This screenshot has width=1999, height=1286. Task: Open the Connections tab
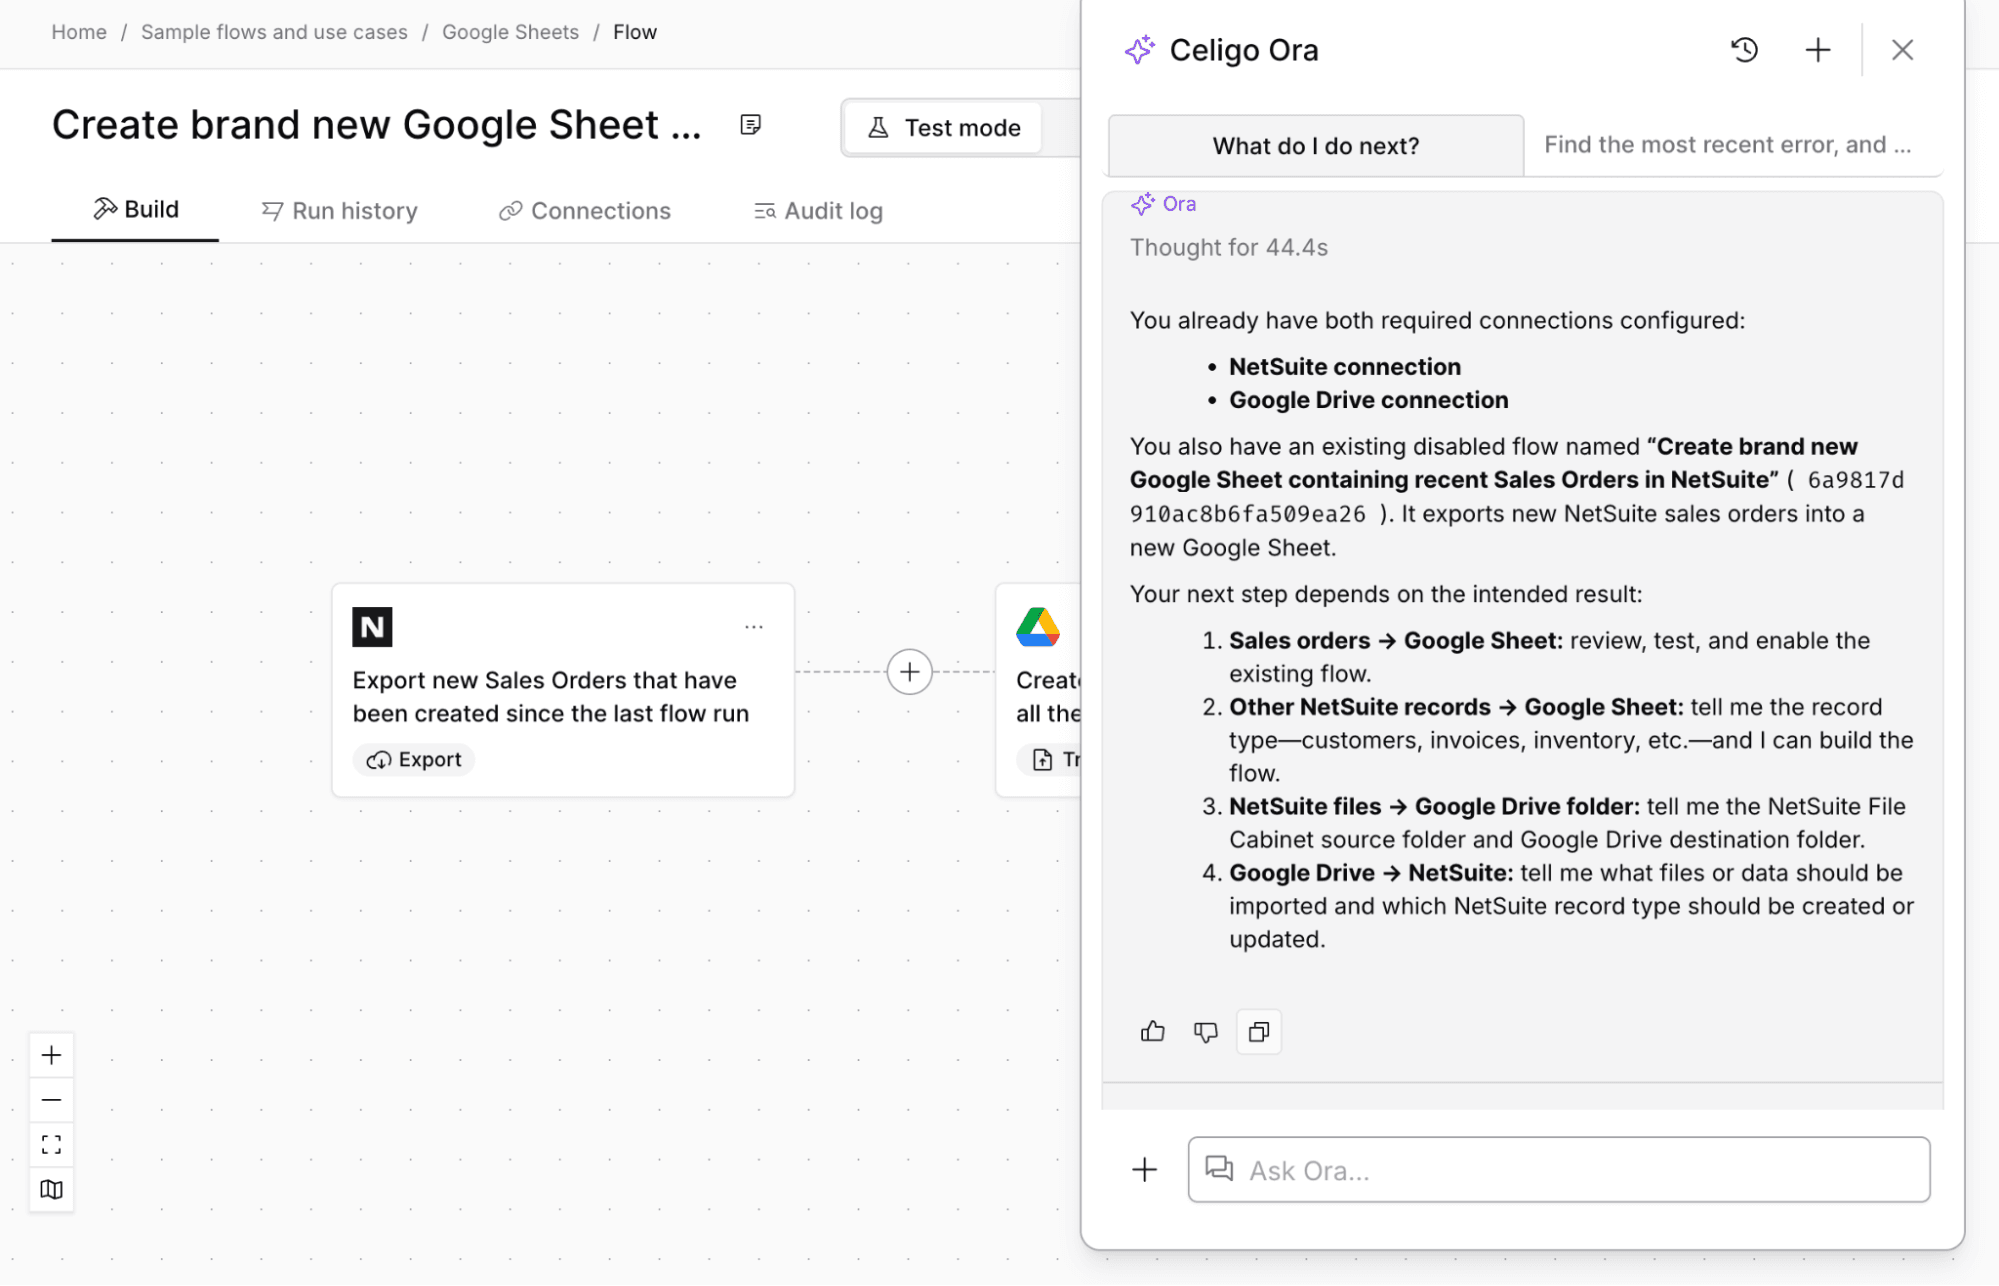pos(585,211)
